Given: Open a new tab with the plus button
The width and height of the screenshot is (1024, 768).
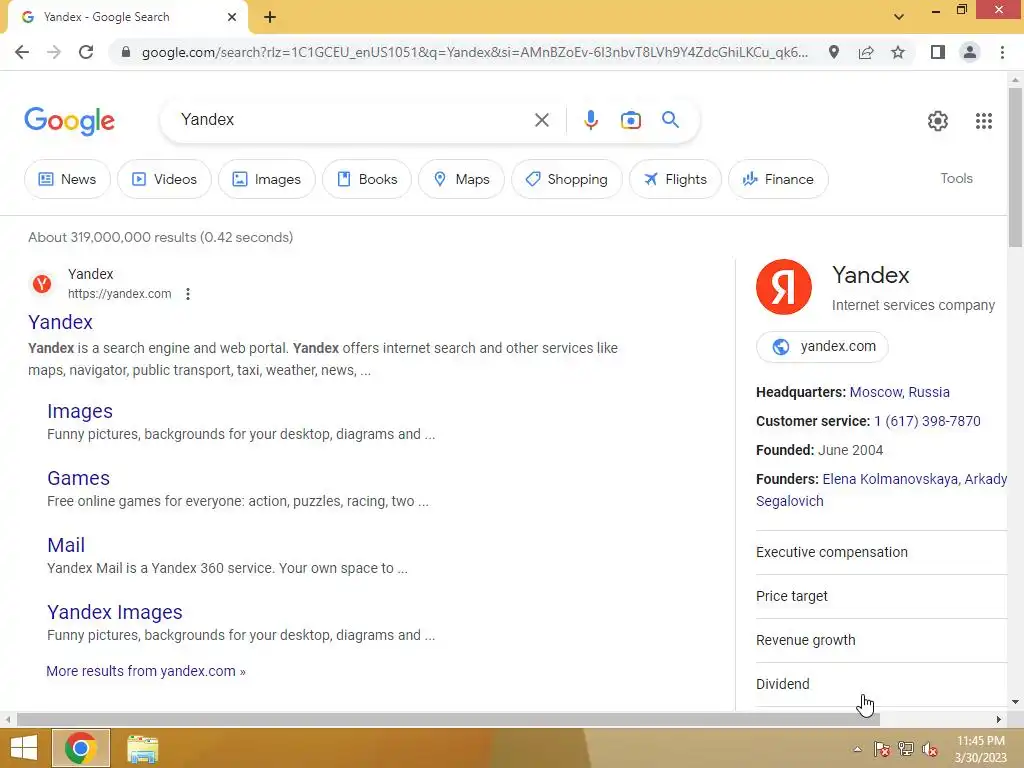Looking at the screenshot, I should tap(270, 17).
